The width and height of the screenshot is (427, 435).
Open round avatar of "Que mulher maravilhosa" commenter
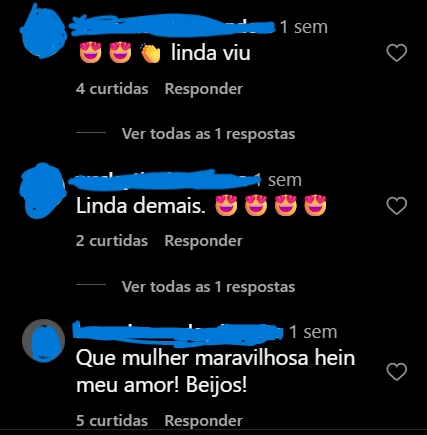[x=43, y=340]
